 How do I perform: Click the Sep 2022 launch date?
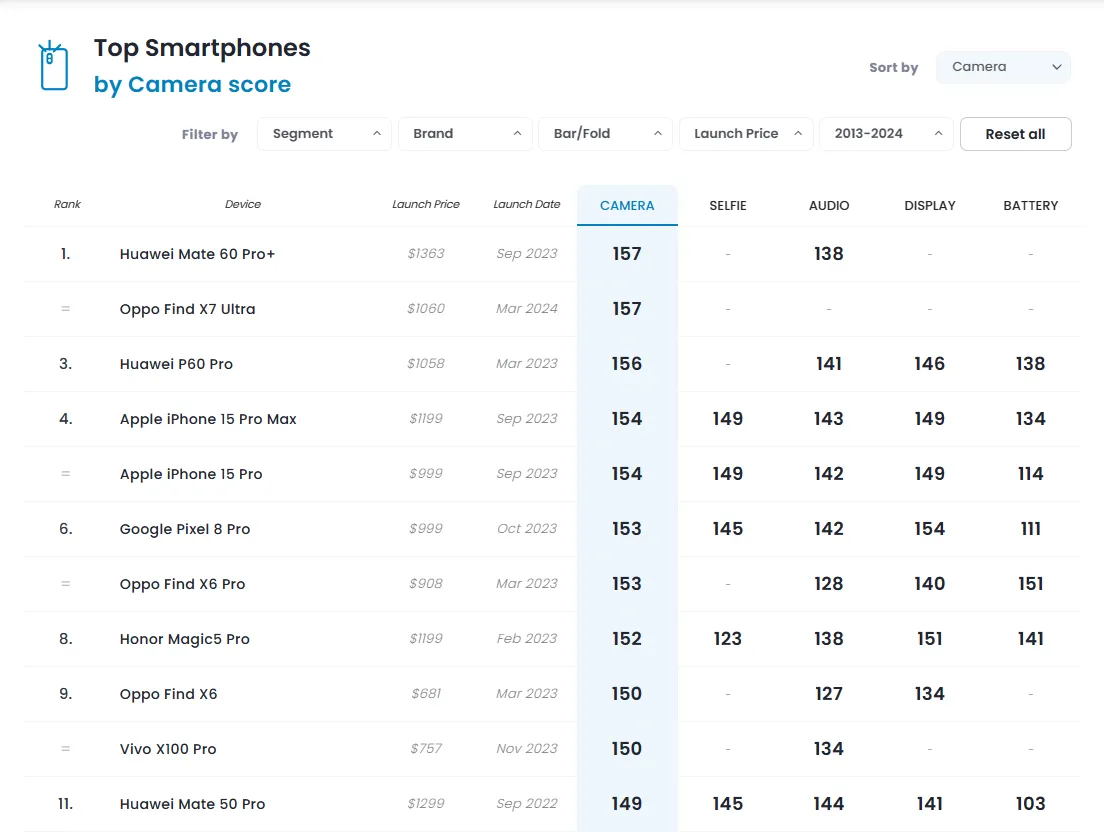[x=527, y=803]
